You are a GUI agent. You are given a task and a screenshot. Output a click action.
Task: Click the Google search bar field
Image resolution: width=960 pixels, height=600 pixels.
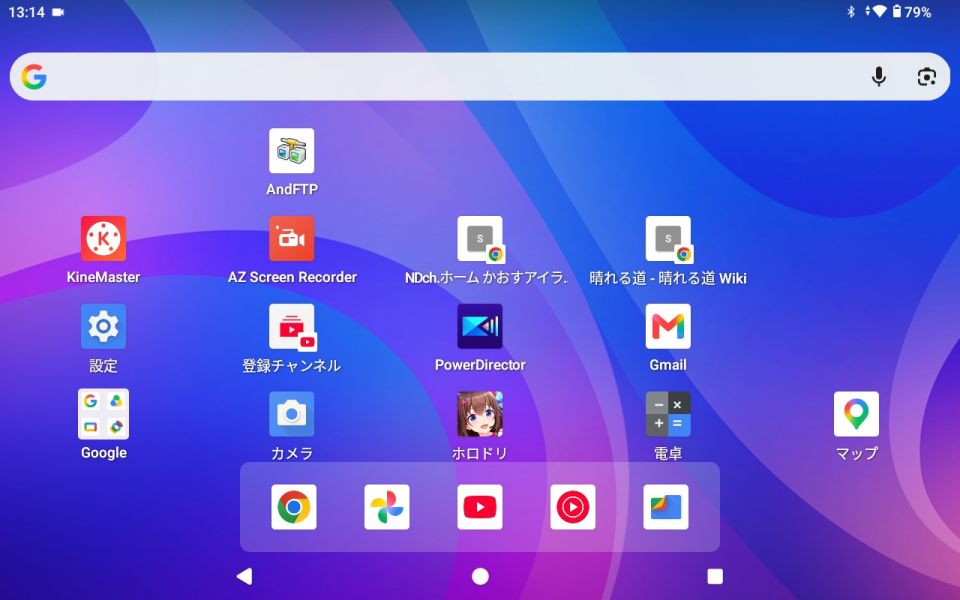pyautogui.click(x=480, y=77)
